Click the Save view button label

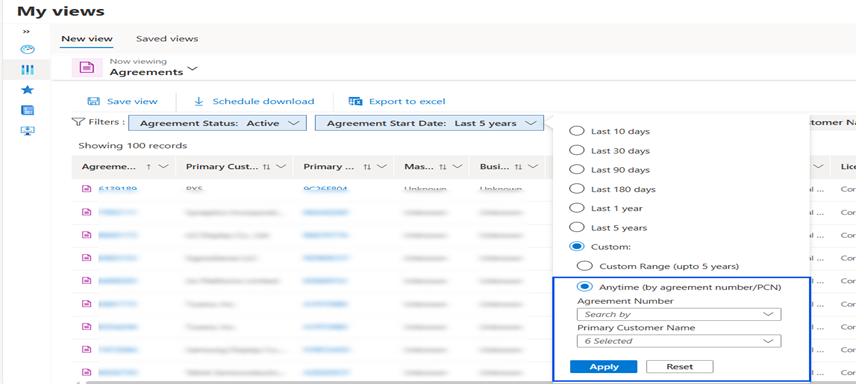(x=132, y=101)
